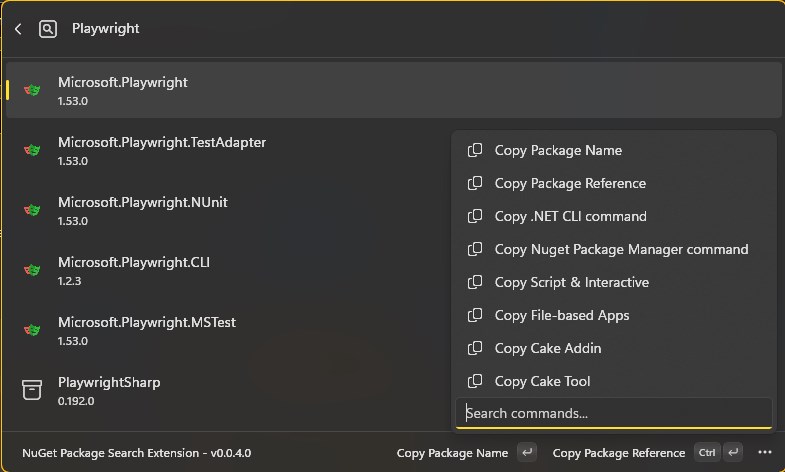Click the Playwright search query field
785x472 pixels.
(106, 29)
